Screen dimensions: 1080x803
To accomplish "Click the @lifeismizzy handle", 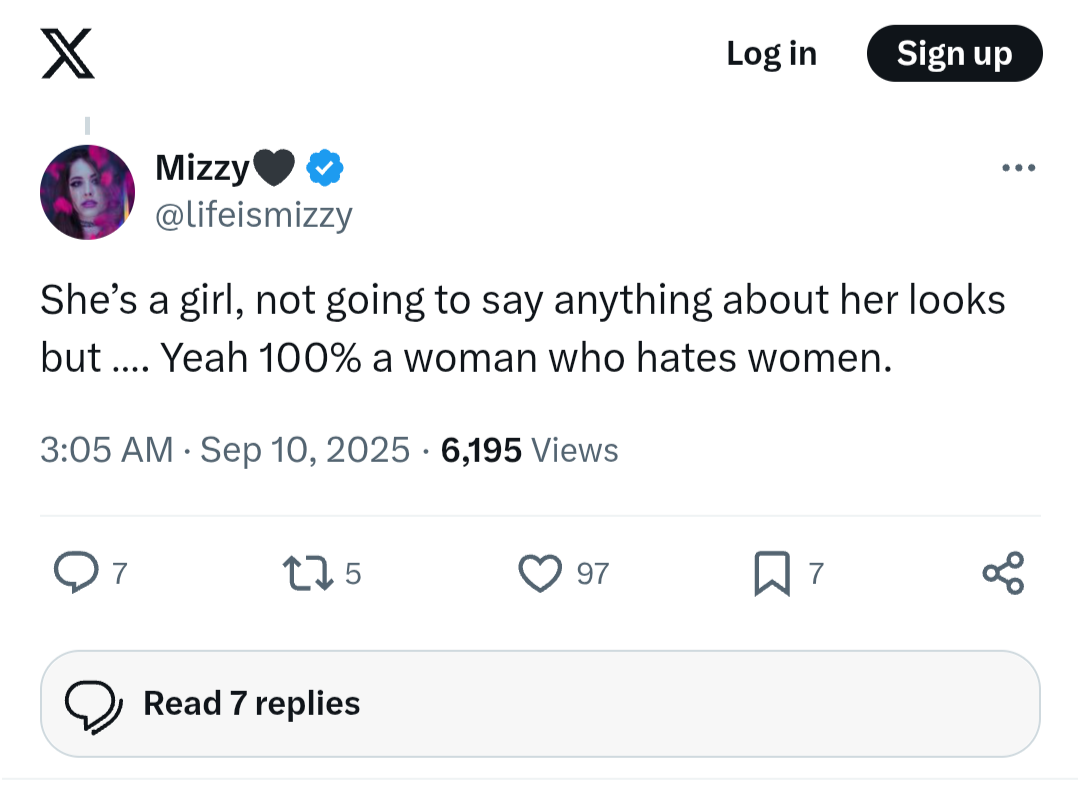I will 254,215.
